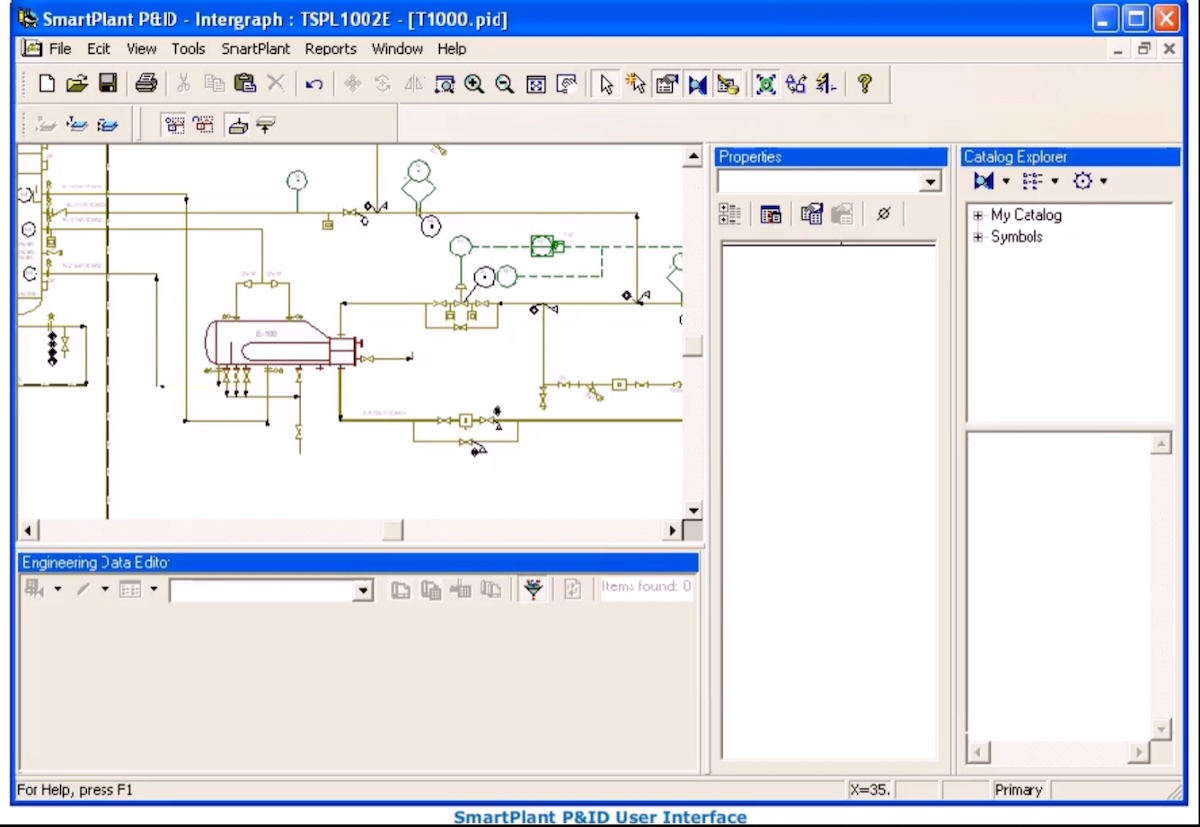Toggle the Catalog Explorer bowtie toolbar icon
Viewport: 1200px width, 827px height.
click(x=697, y=84)
